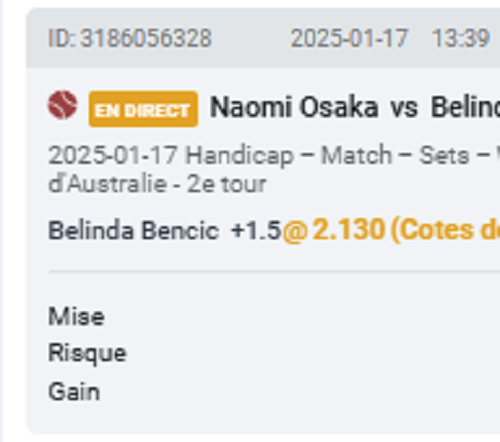Image resolution: width=500 pixels, height=442 pixels.
Task: Click the Gain row label
Action: pyautogui.click(x=74, y=391)
